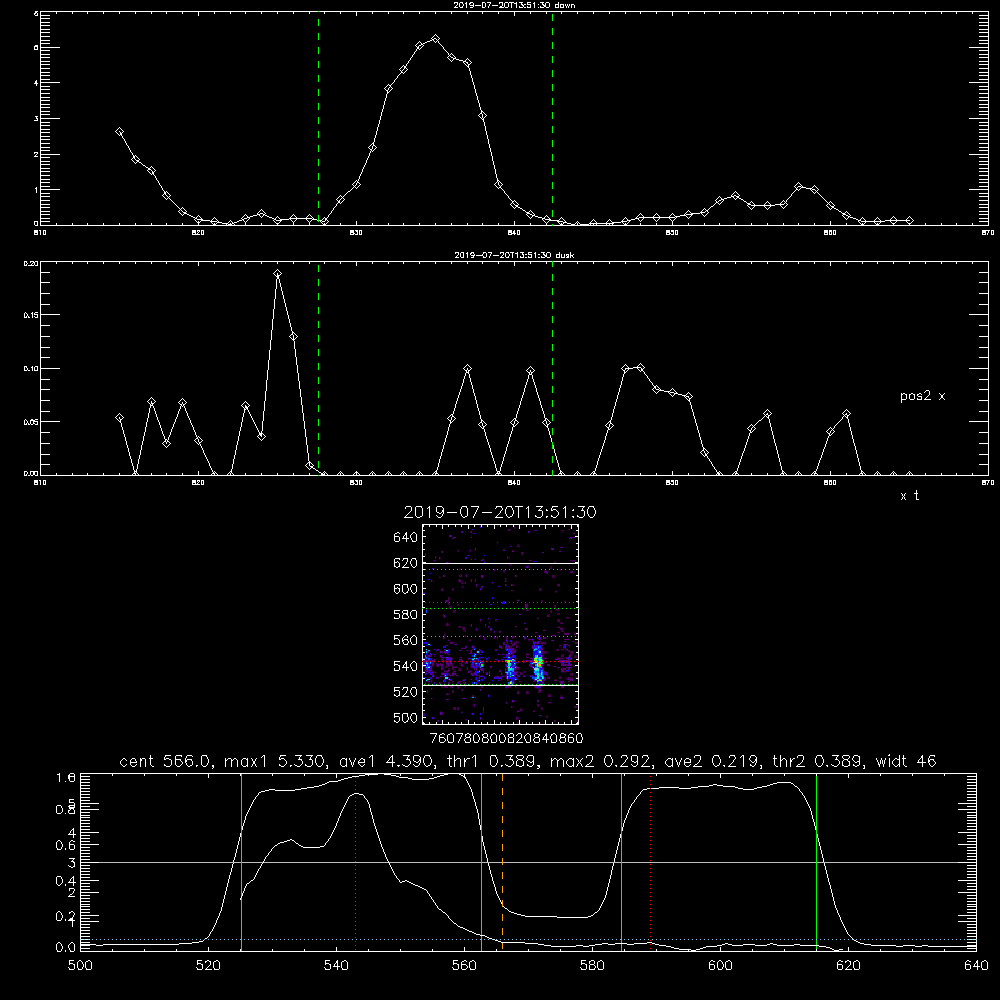
Task: Click the 'x t' label
Action: pyautogui.click(x=909, y=496)
